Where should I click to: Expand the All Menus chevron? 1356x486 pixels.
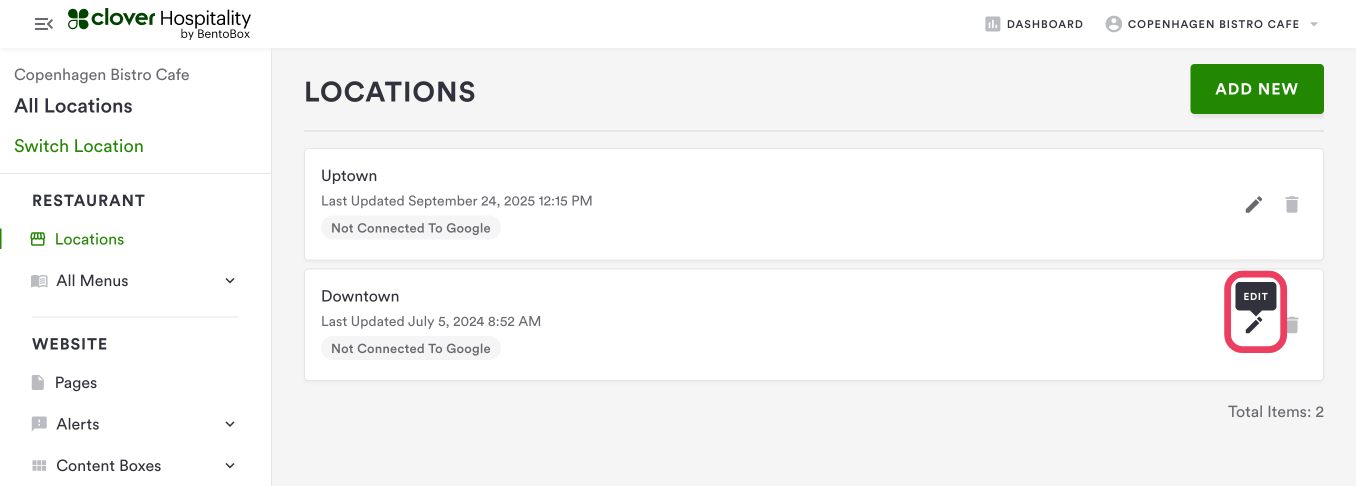230,281
